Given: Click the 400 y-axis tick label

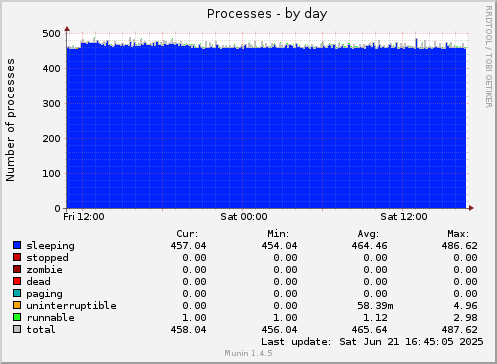Looking at the screenshot, I should pyautogui.click(x=51, y=69).
